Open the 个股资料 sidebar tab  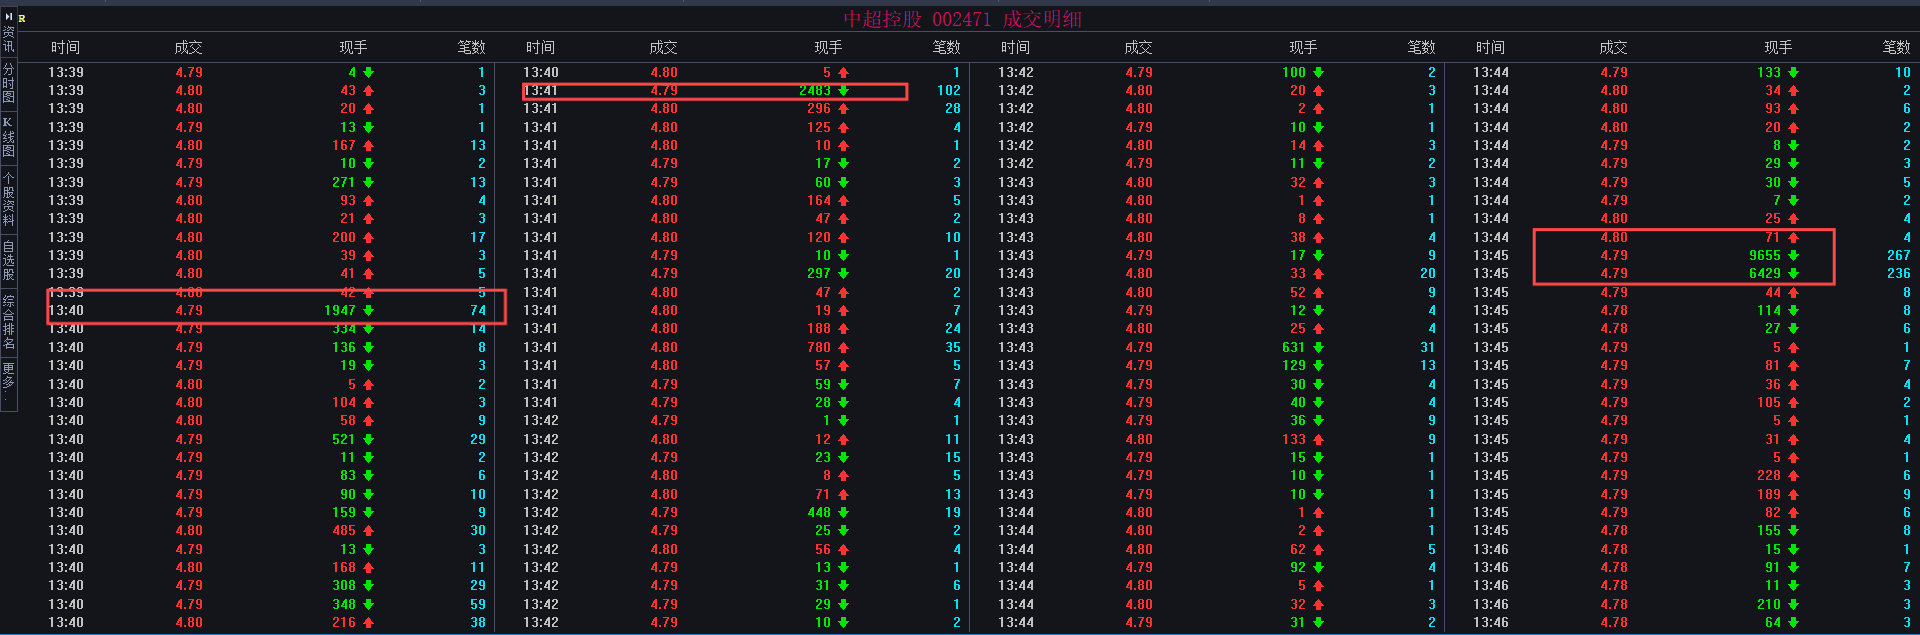point(8,199)
